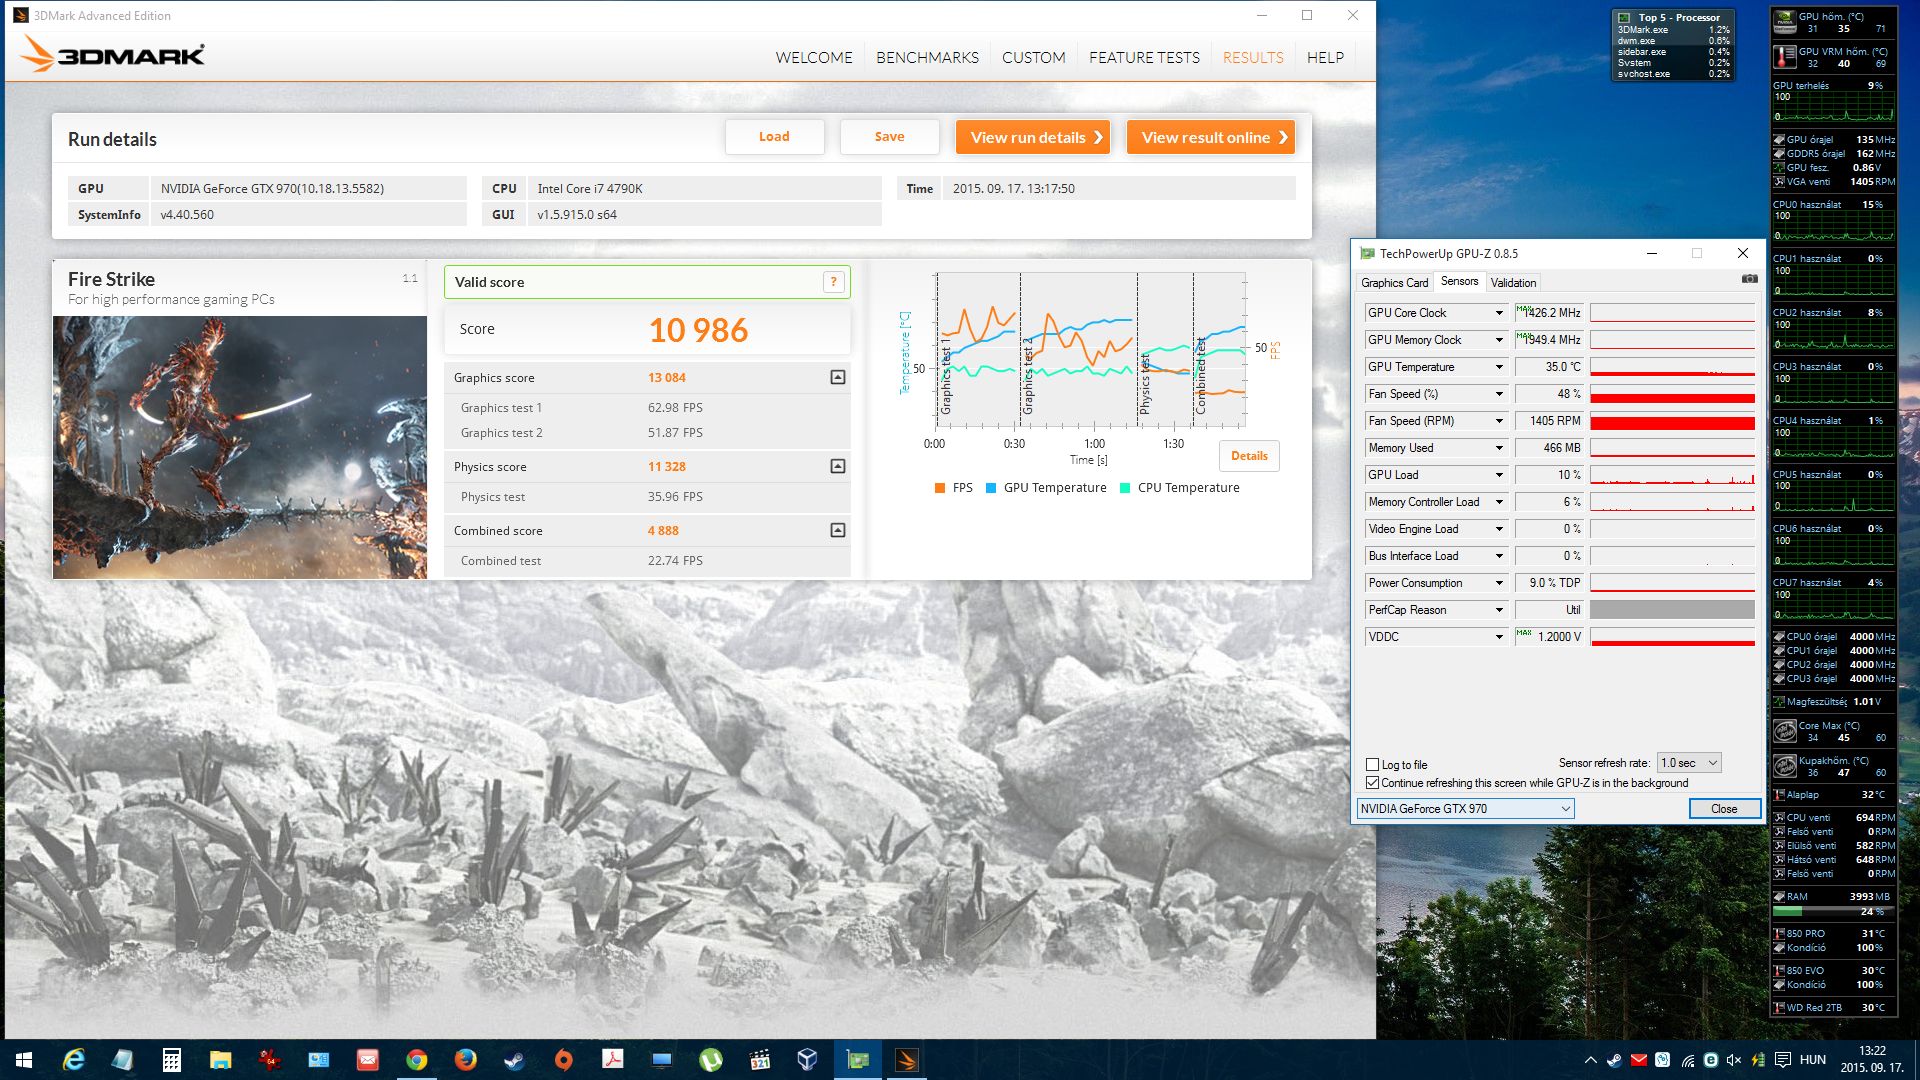
Task: Click the 3DMark taskbar icon
Action: (907, 1060)
